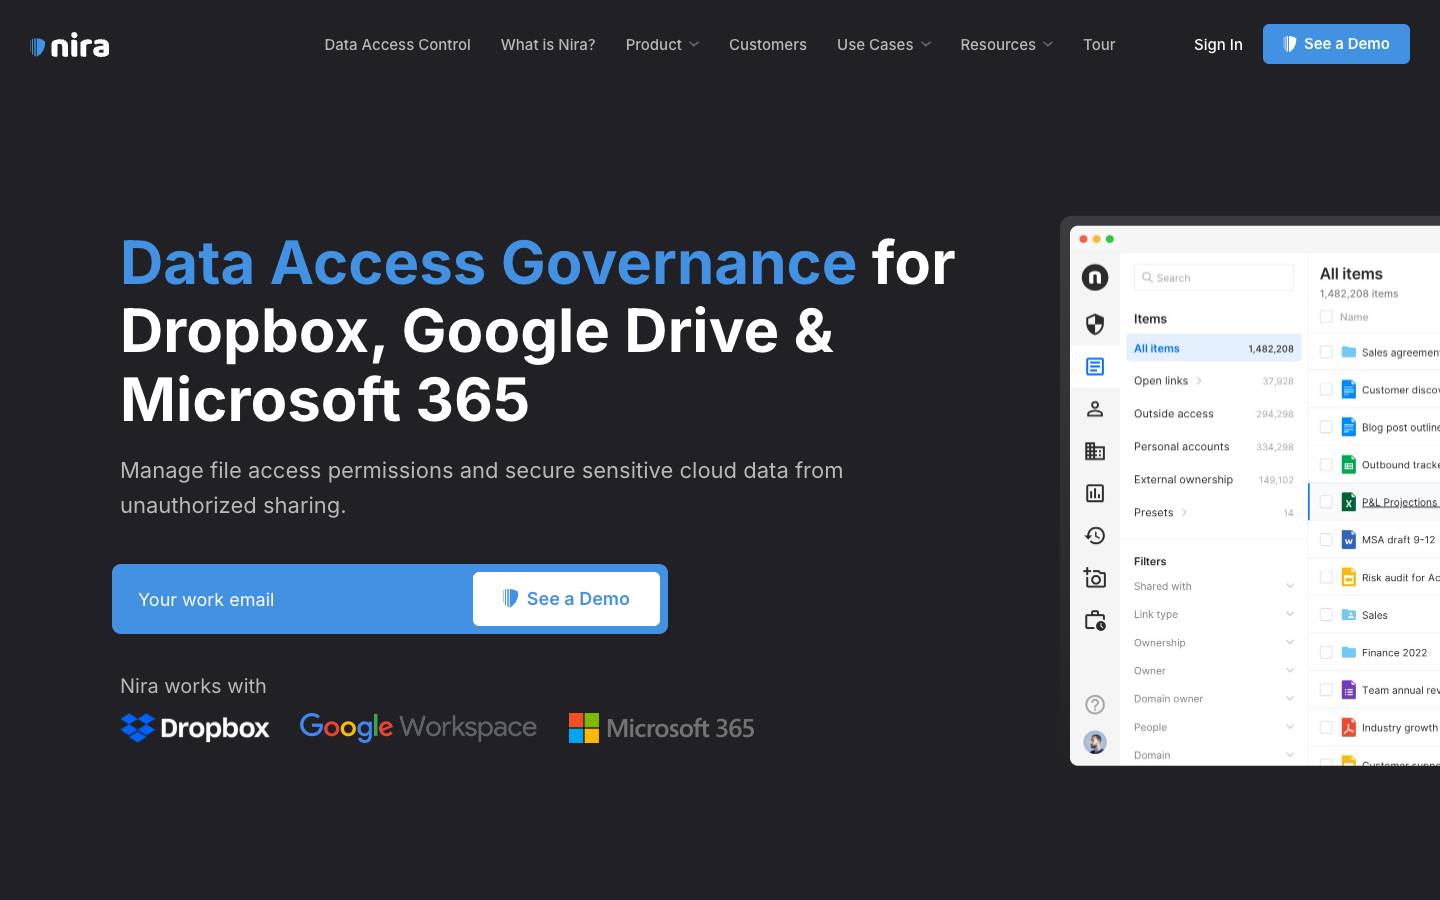1440x900 pixels.
Task: Click the Nira logo in the header
Action: pos(70,45)
